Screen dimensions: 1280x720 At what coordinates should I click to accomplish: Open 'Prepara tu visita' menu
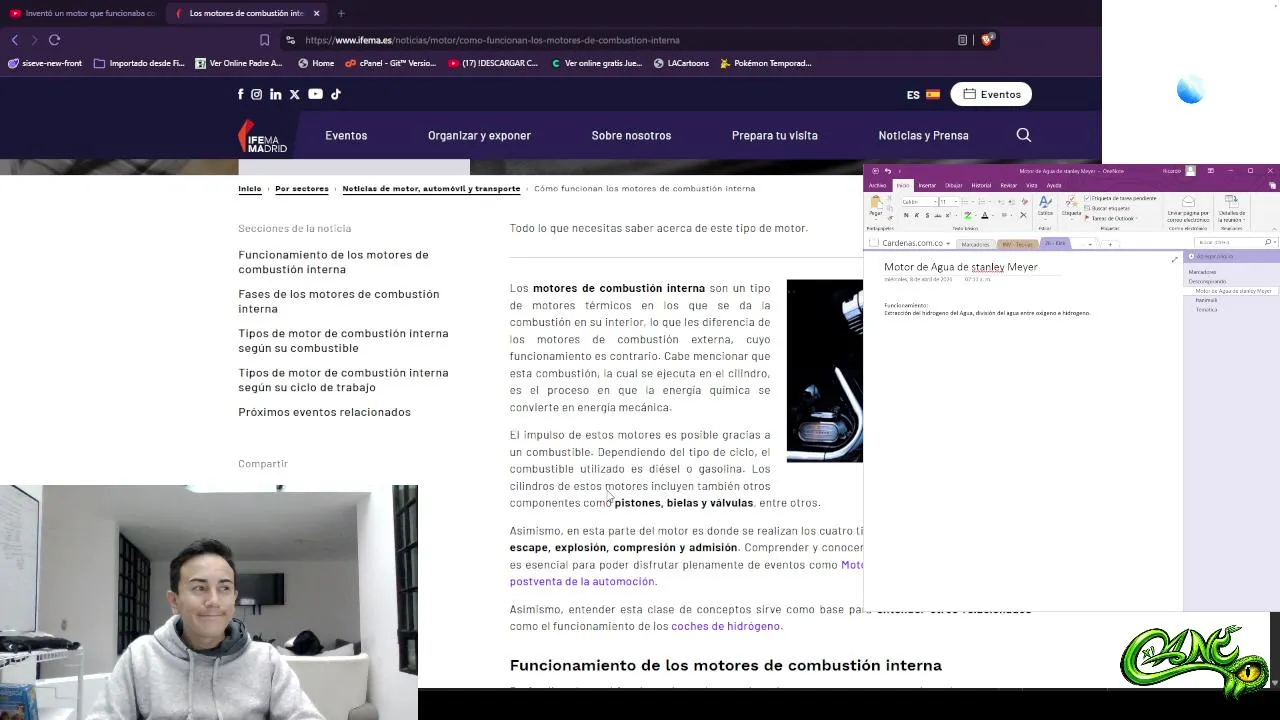(774, 135)
